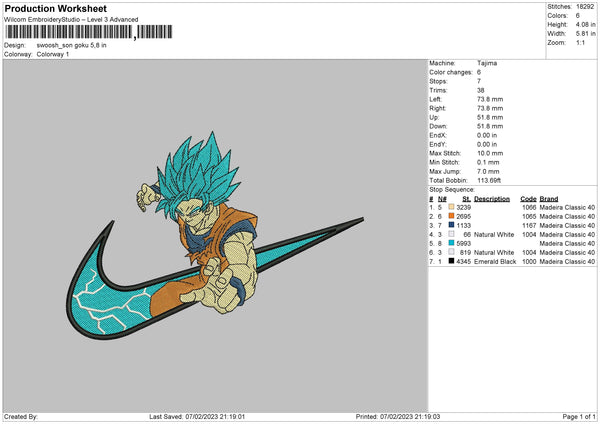Click the Height value 4.08 in

pos(585,24)
